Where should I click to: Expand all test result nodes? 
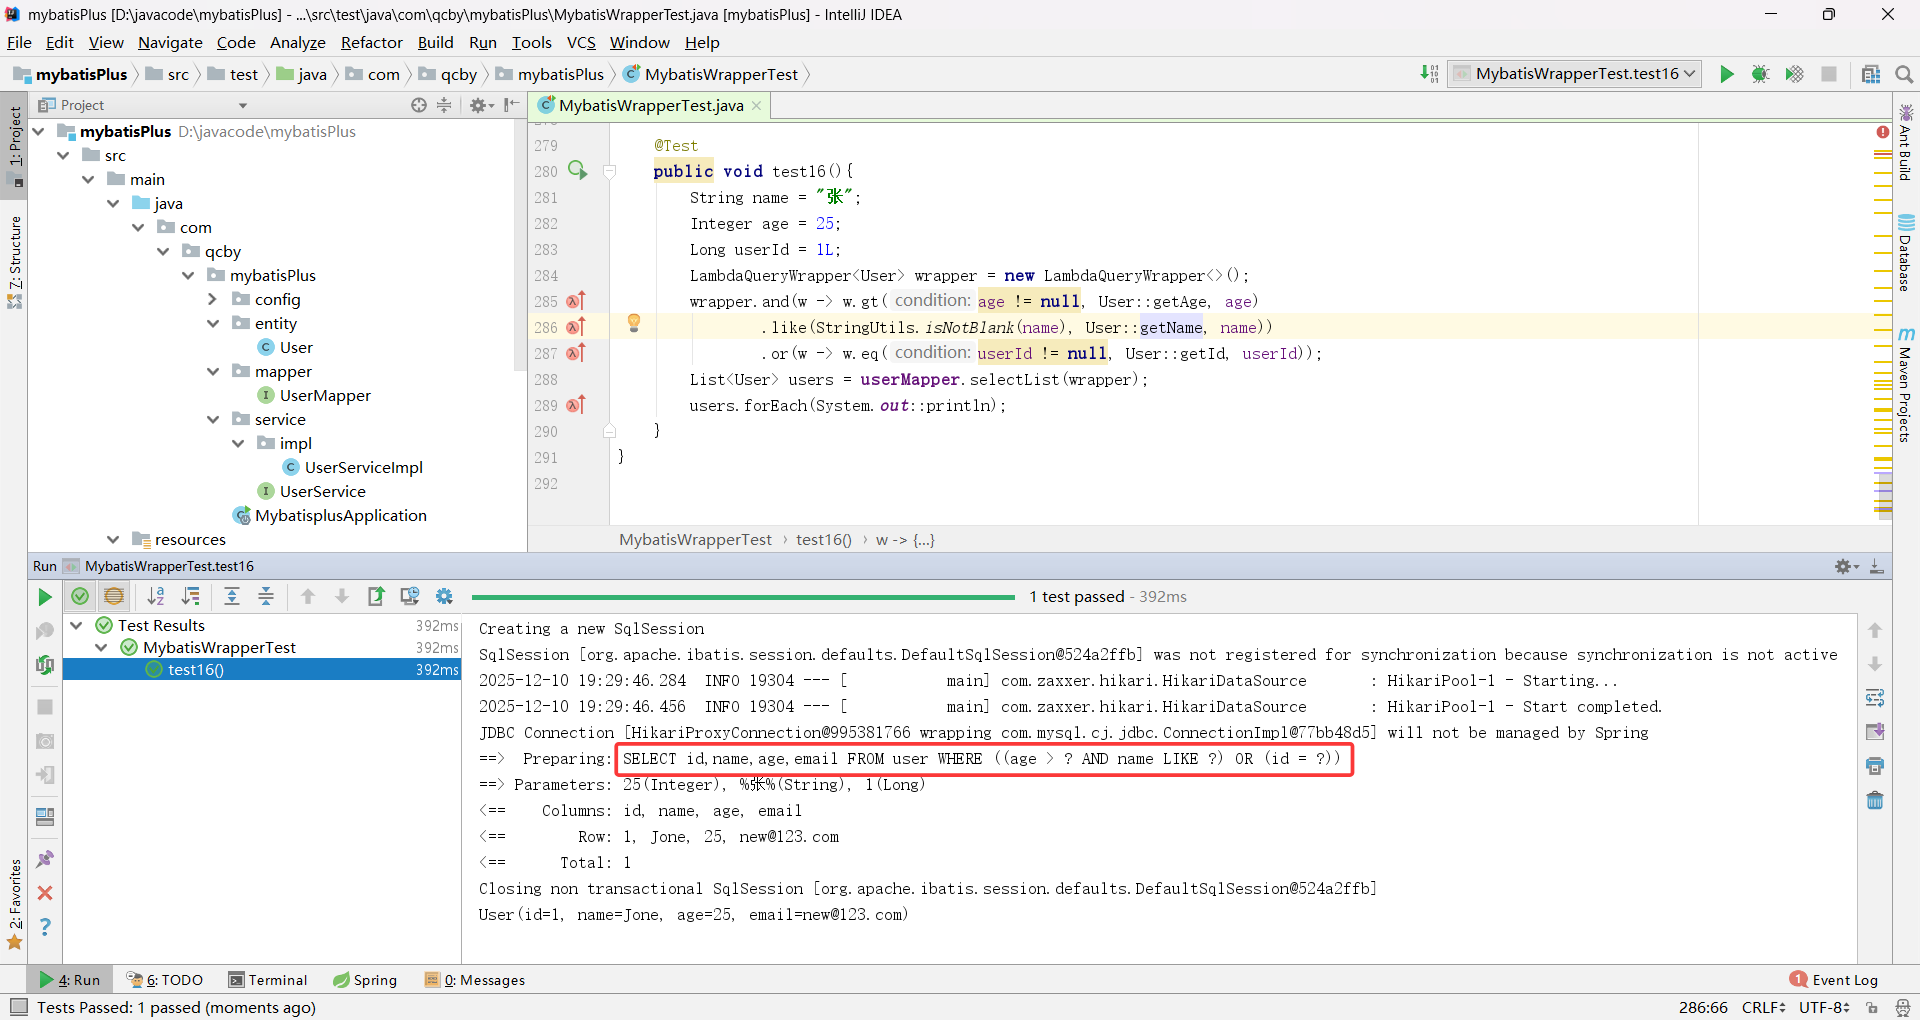pyautogui.click(x=232, y=597)
